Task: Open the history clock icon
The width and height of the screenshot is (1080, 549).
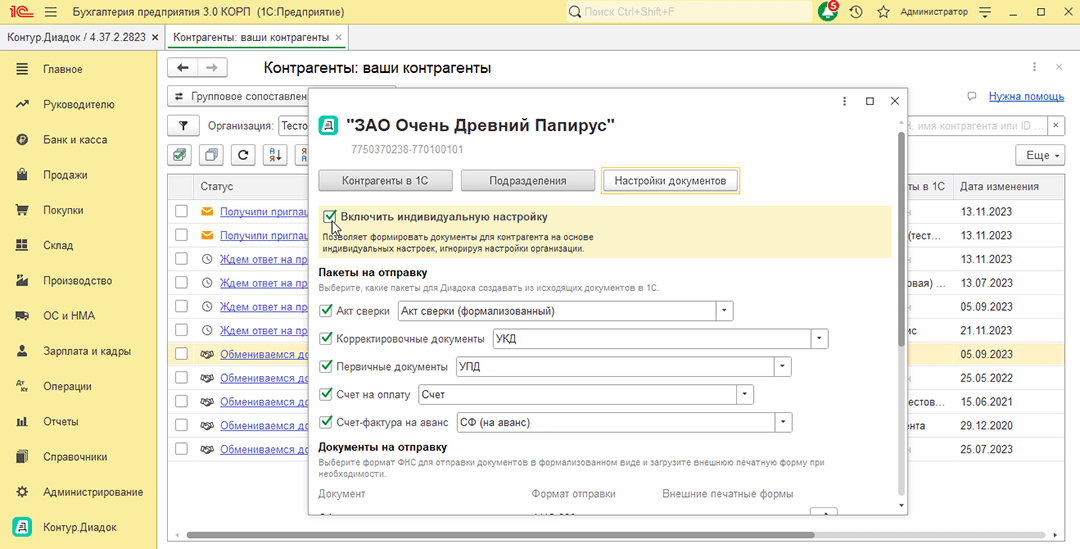Action: (855, 12)
